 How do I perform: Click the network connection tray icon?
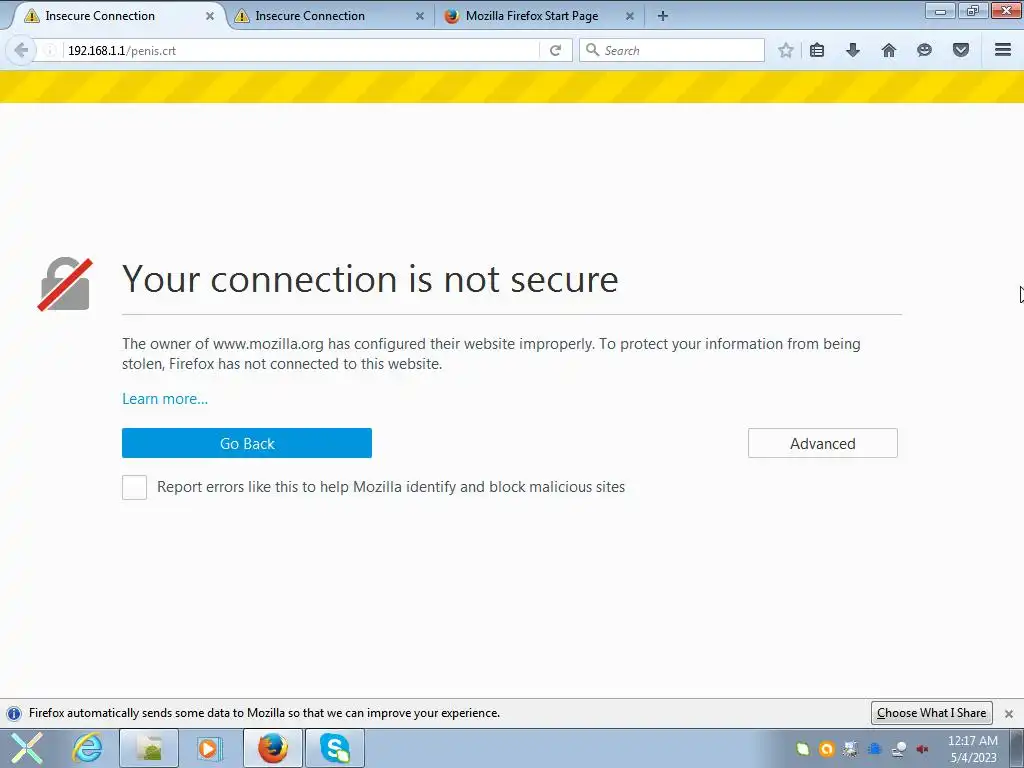pyautogui.click(x=899, y=749)
